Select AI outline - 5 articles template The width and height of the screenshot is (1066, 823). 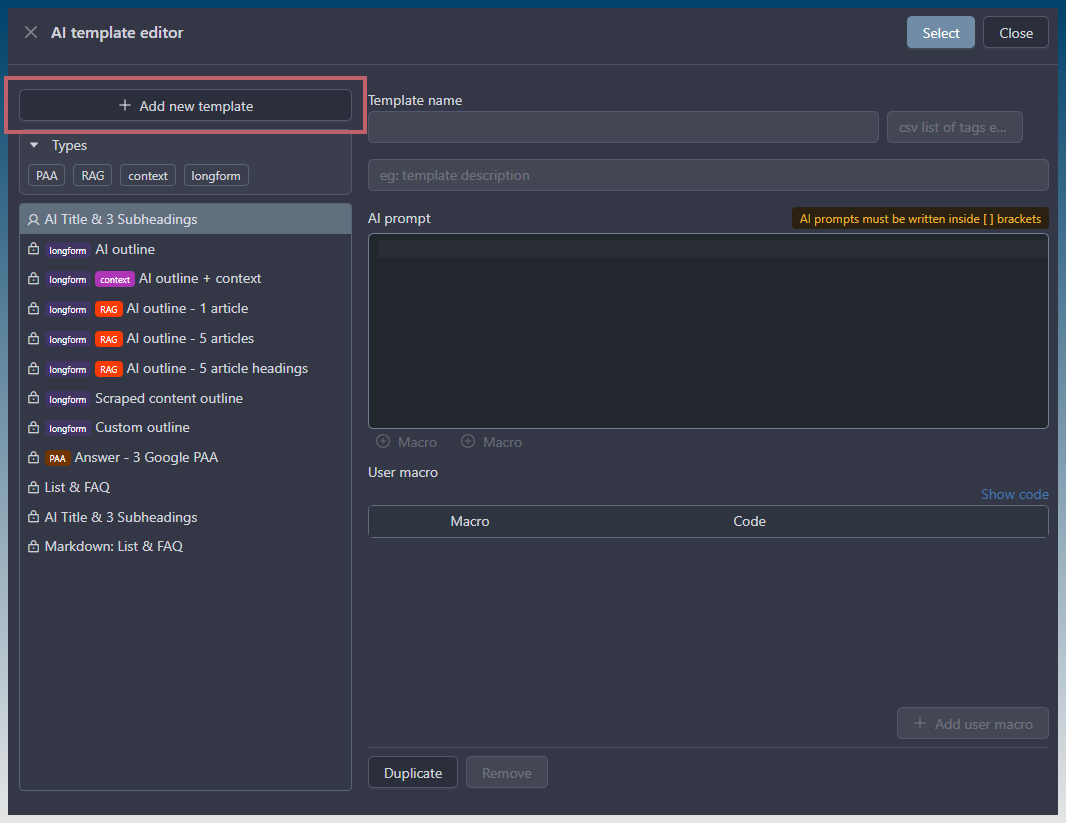click(x=186, y=338)
